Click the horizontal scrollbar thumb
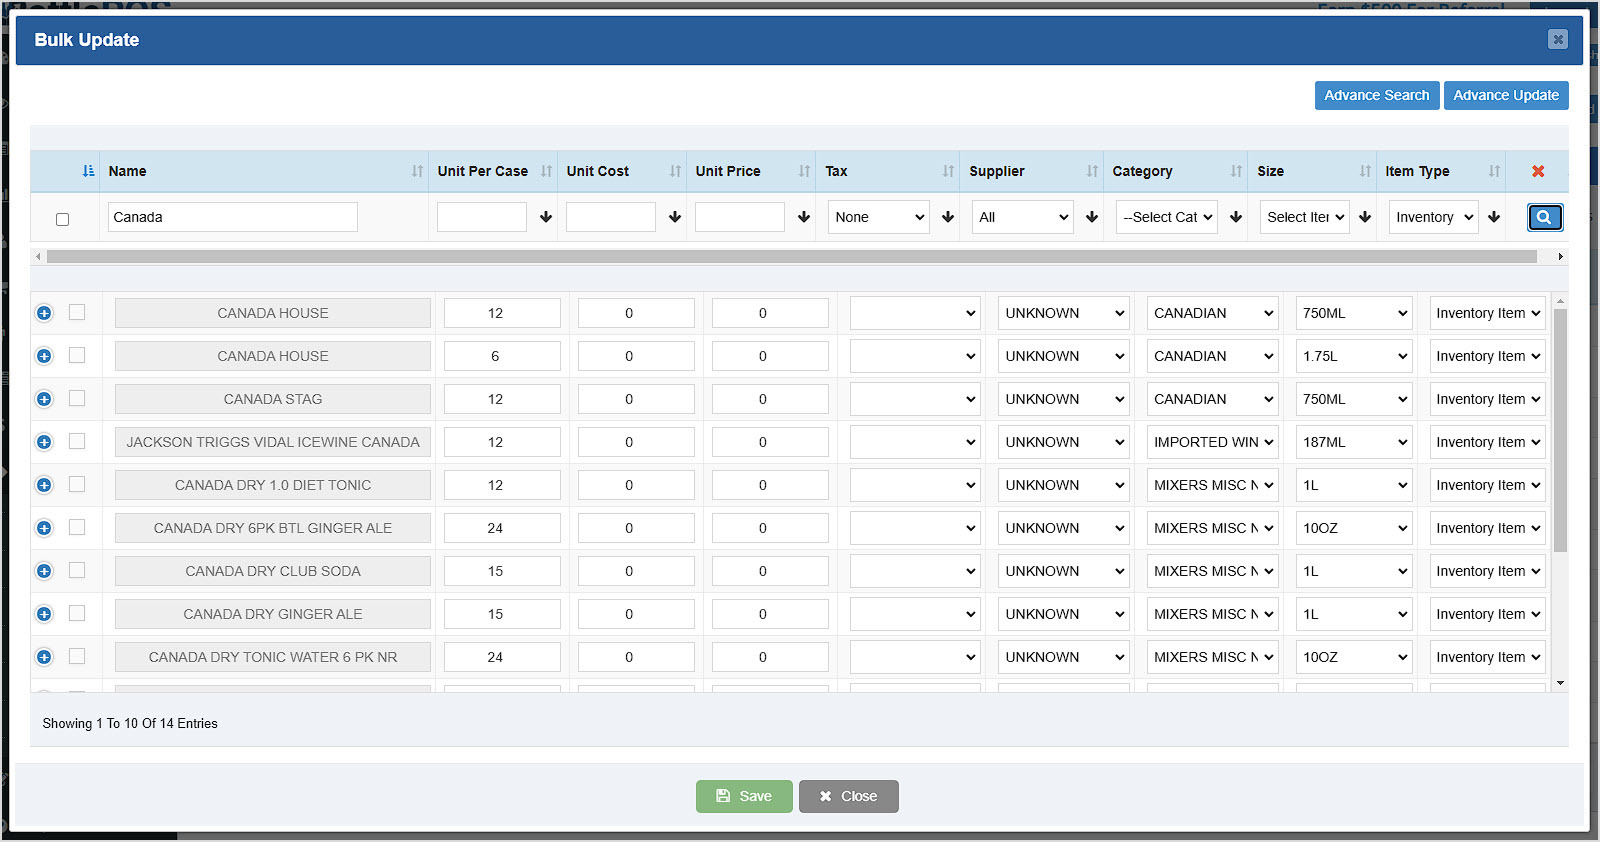 click(791, 257)
